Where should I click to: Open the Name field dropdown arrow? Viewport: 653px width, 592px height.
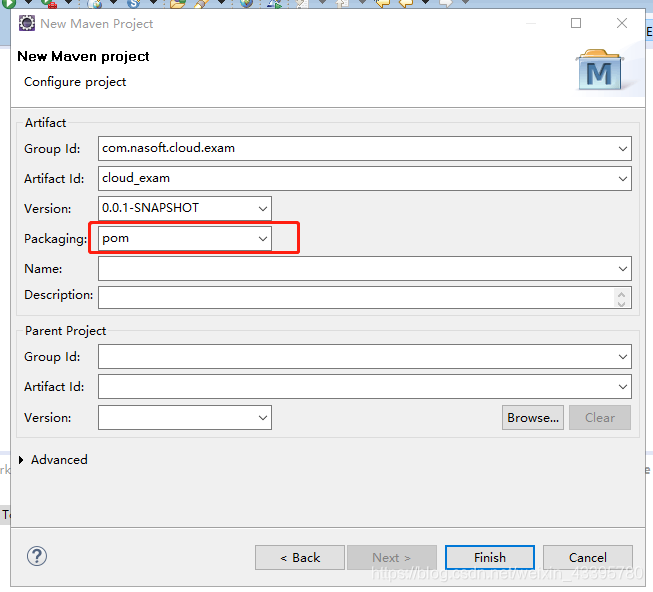623,269
